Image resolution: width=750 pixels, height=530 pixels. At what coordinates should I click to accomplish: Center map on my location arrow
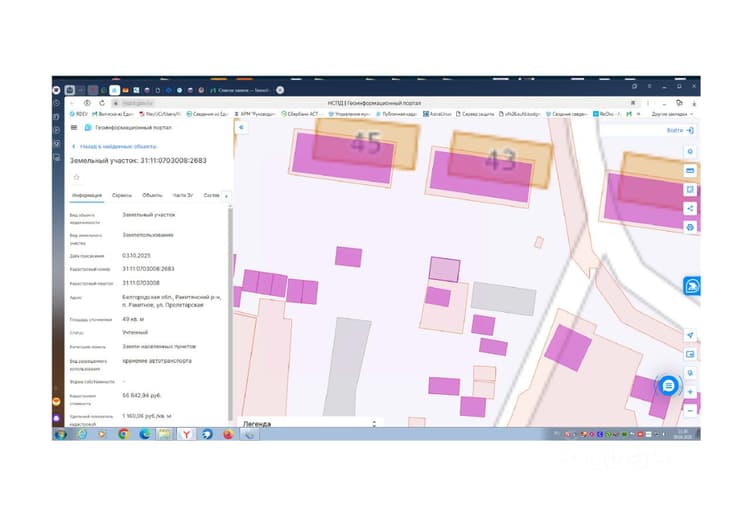[690, 335]
